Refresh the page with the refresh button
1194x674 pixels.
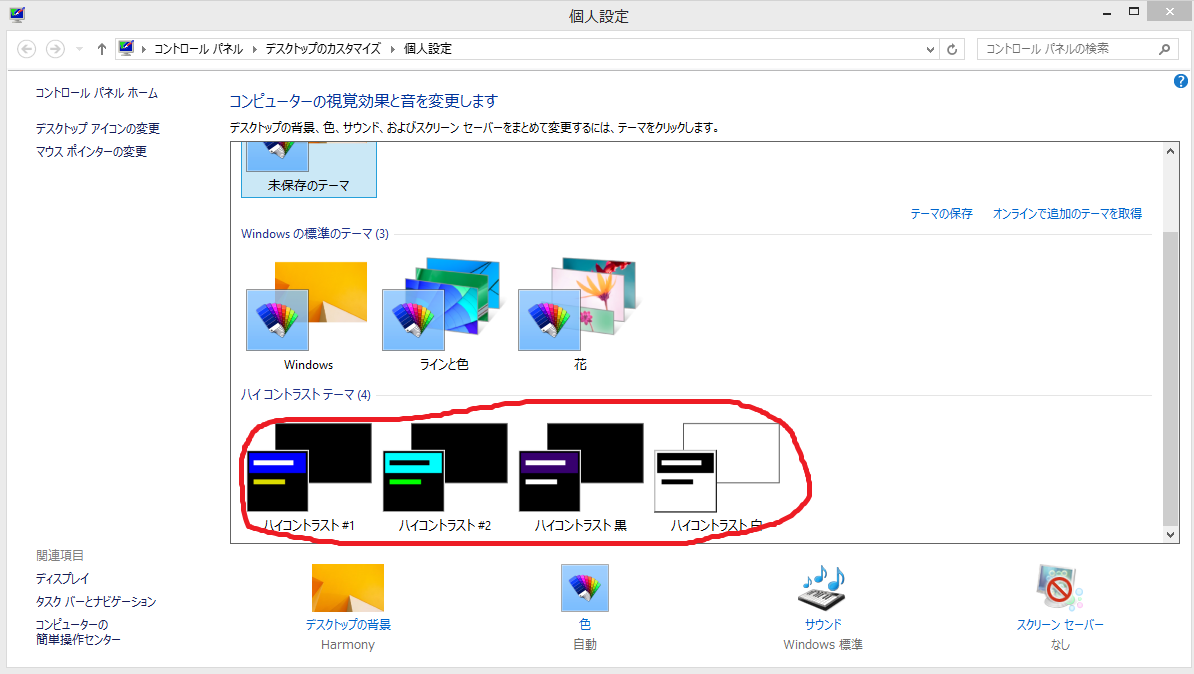[x=952, y=50]
